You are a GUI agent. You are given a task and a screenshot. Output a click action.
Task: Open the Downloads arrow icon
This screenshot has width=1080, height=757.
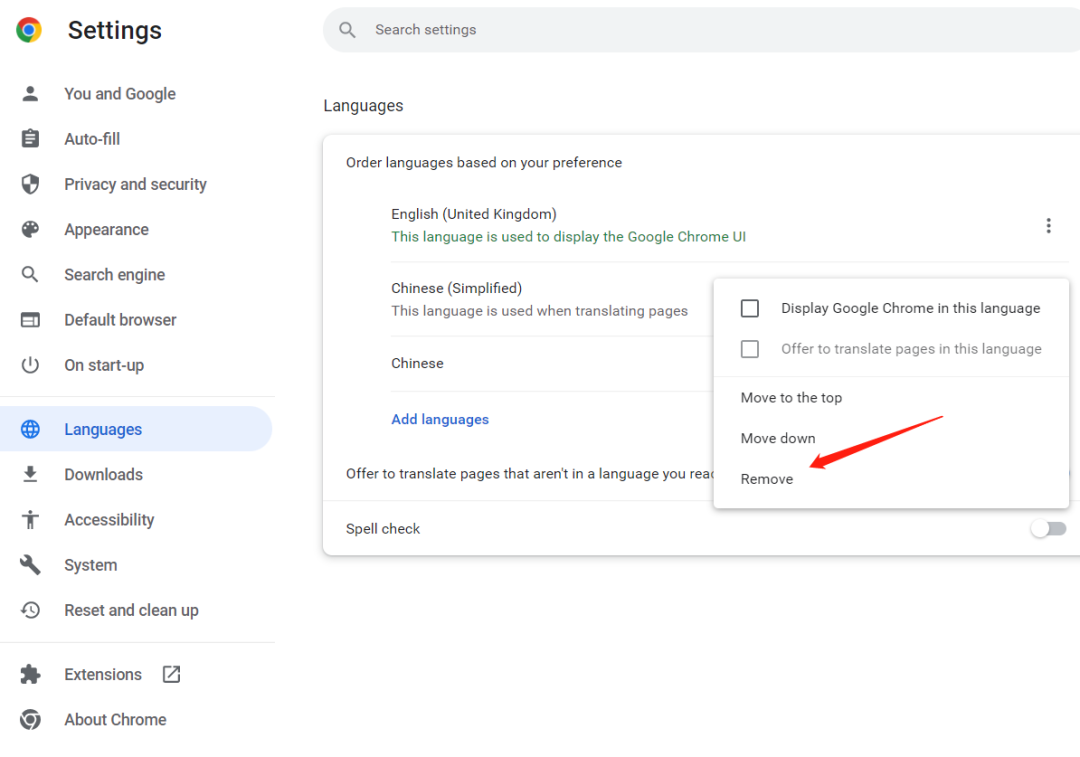click(x=30, y=474)
